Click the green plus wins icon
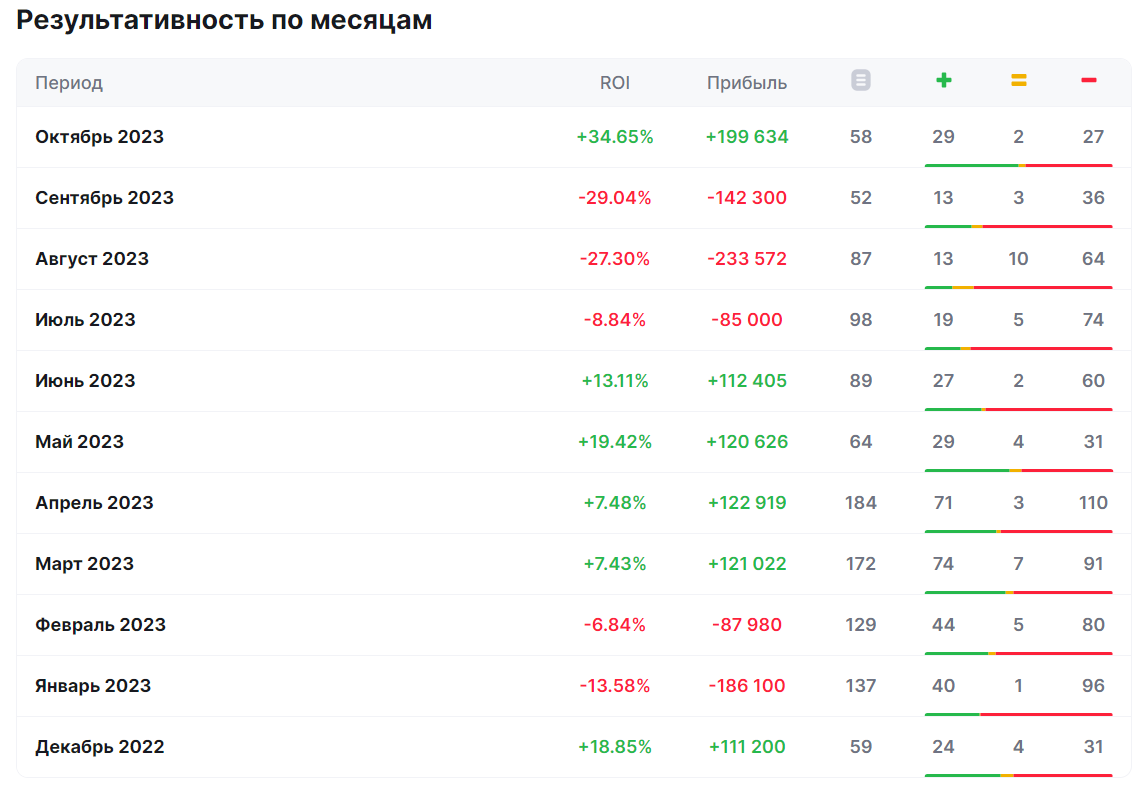Image resolution: width=1137 pixels, height=799 pixels. 943,80
